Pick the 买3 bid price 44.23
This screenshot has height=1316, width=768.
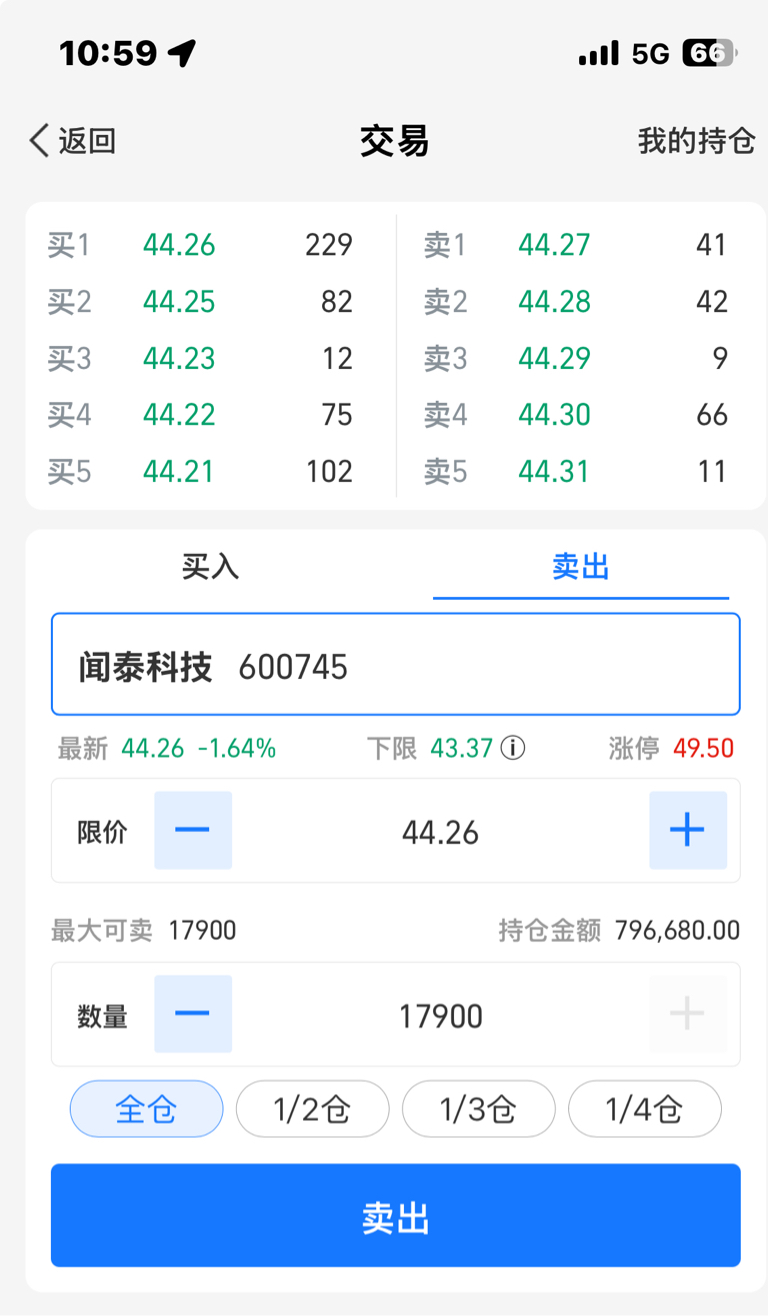(x=179, y=358)
